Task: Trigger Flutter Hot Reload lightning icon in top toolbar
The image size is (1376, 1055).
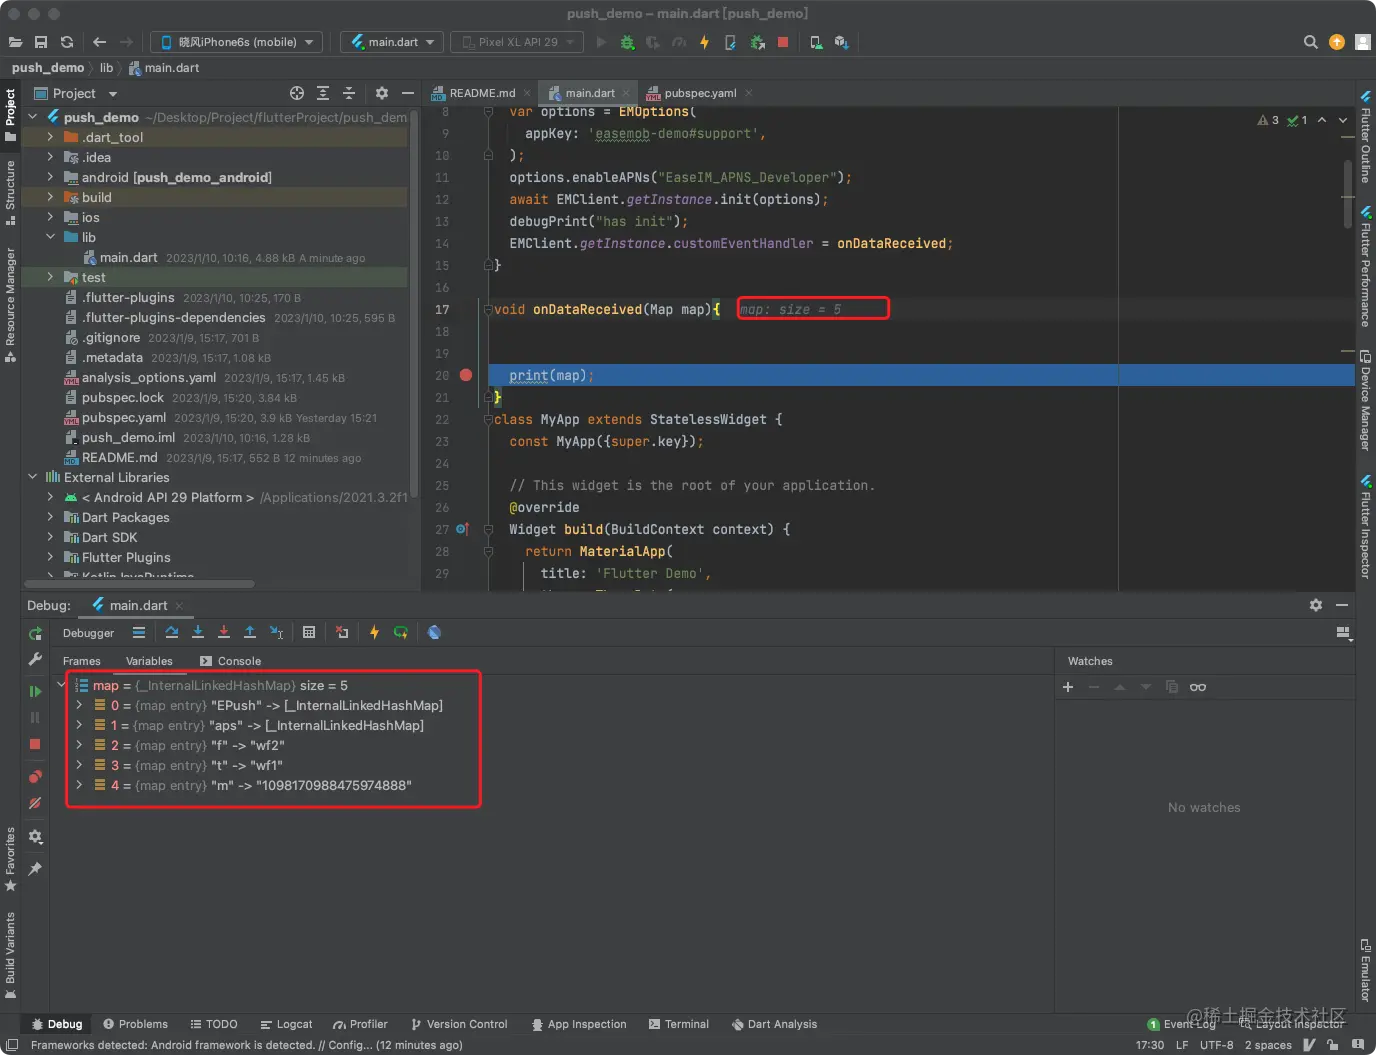Action: (704, 42)
